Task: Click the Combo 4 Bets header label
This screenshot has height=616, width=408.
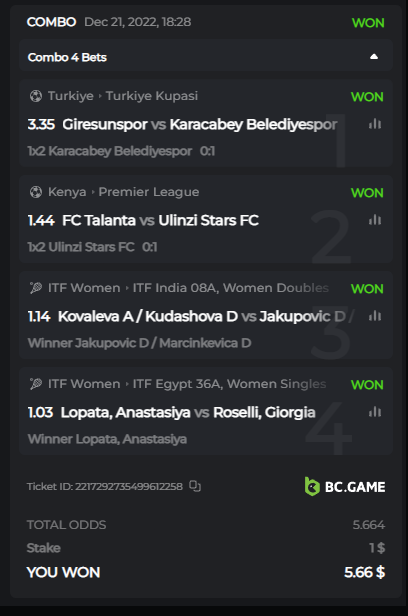Action: (x=67, y=57)
